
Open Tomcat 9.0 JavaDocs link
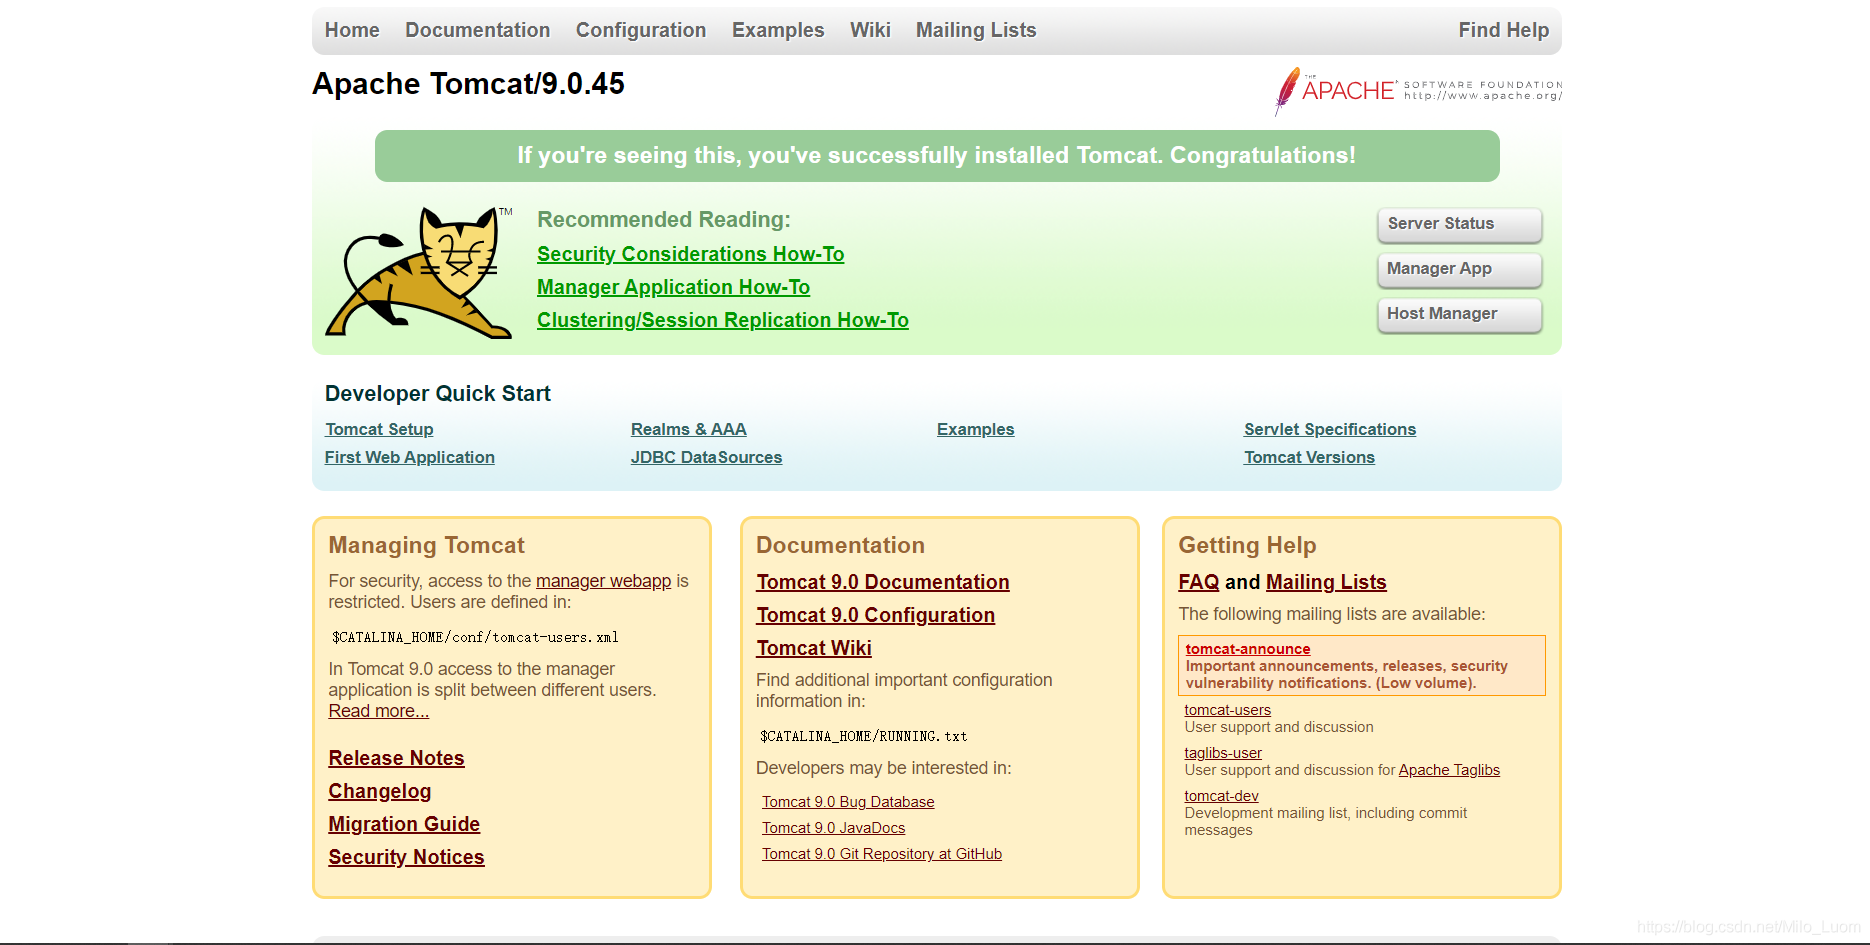(833, 828)
